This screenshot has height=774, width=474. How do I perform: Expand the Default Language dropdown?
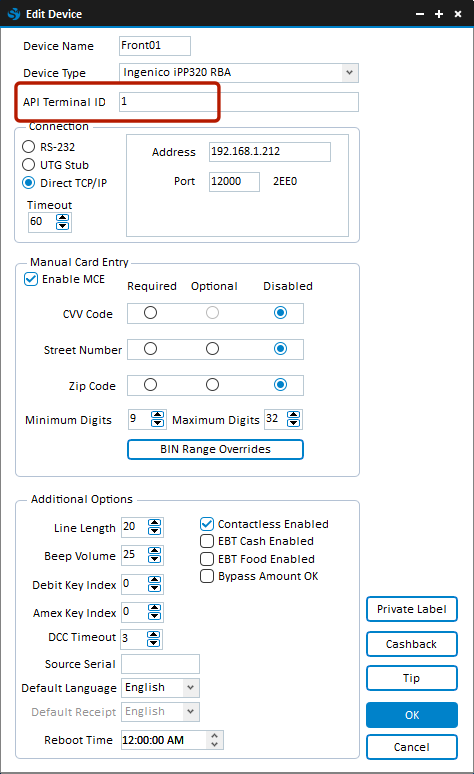[190, 688]
